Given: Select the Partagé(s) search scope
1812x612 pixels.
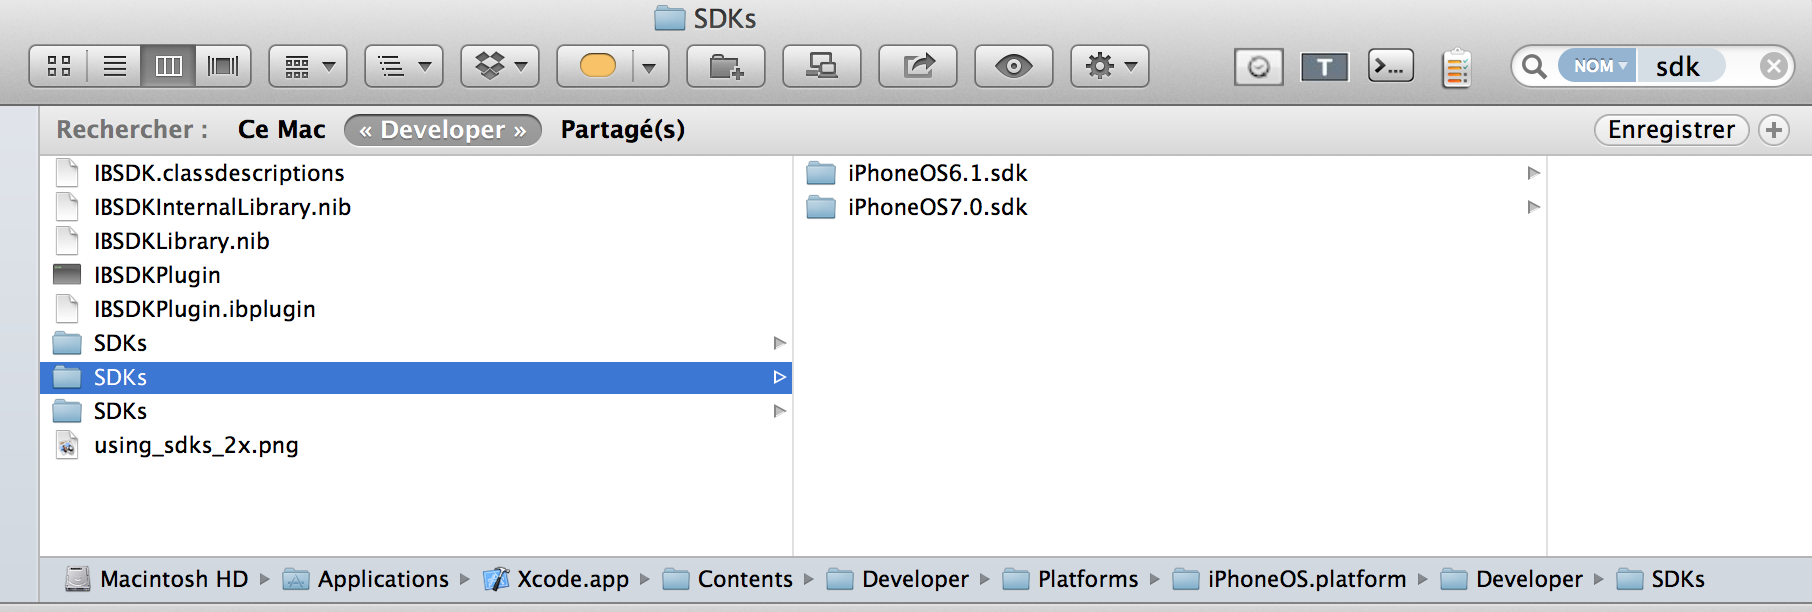Looking at the screenshot, I should click(623, 130).
